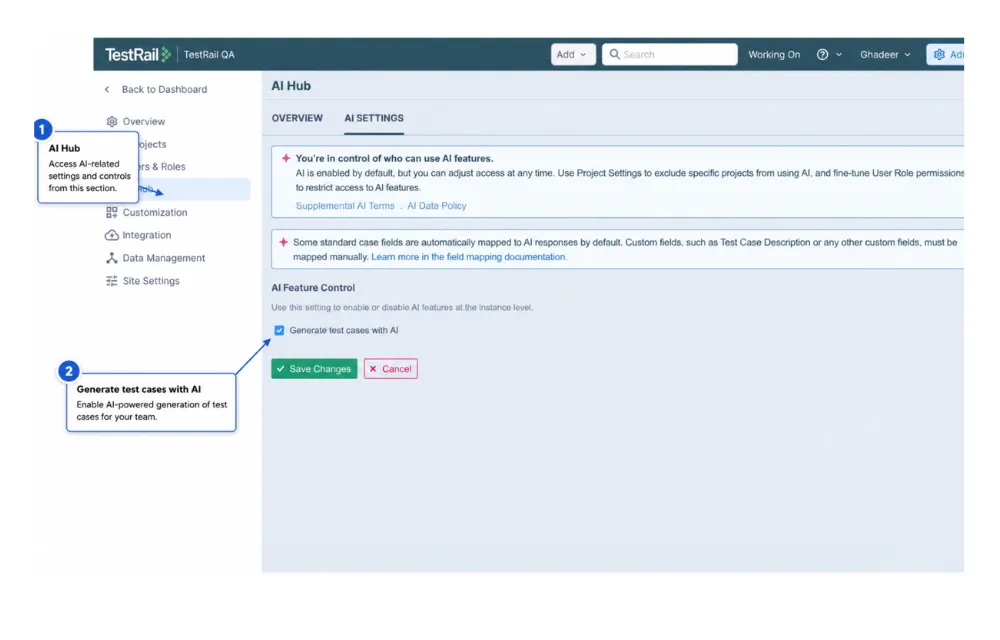Click the TestRail logo

tap(138, 55)
